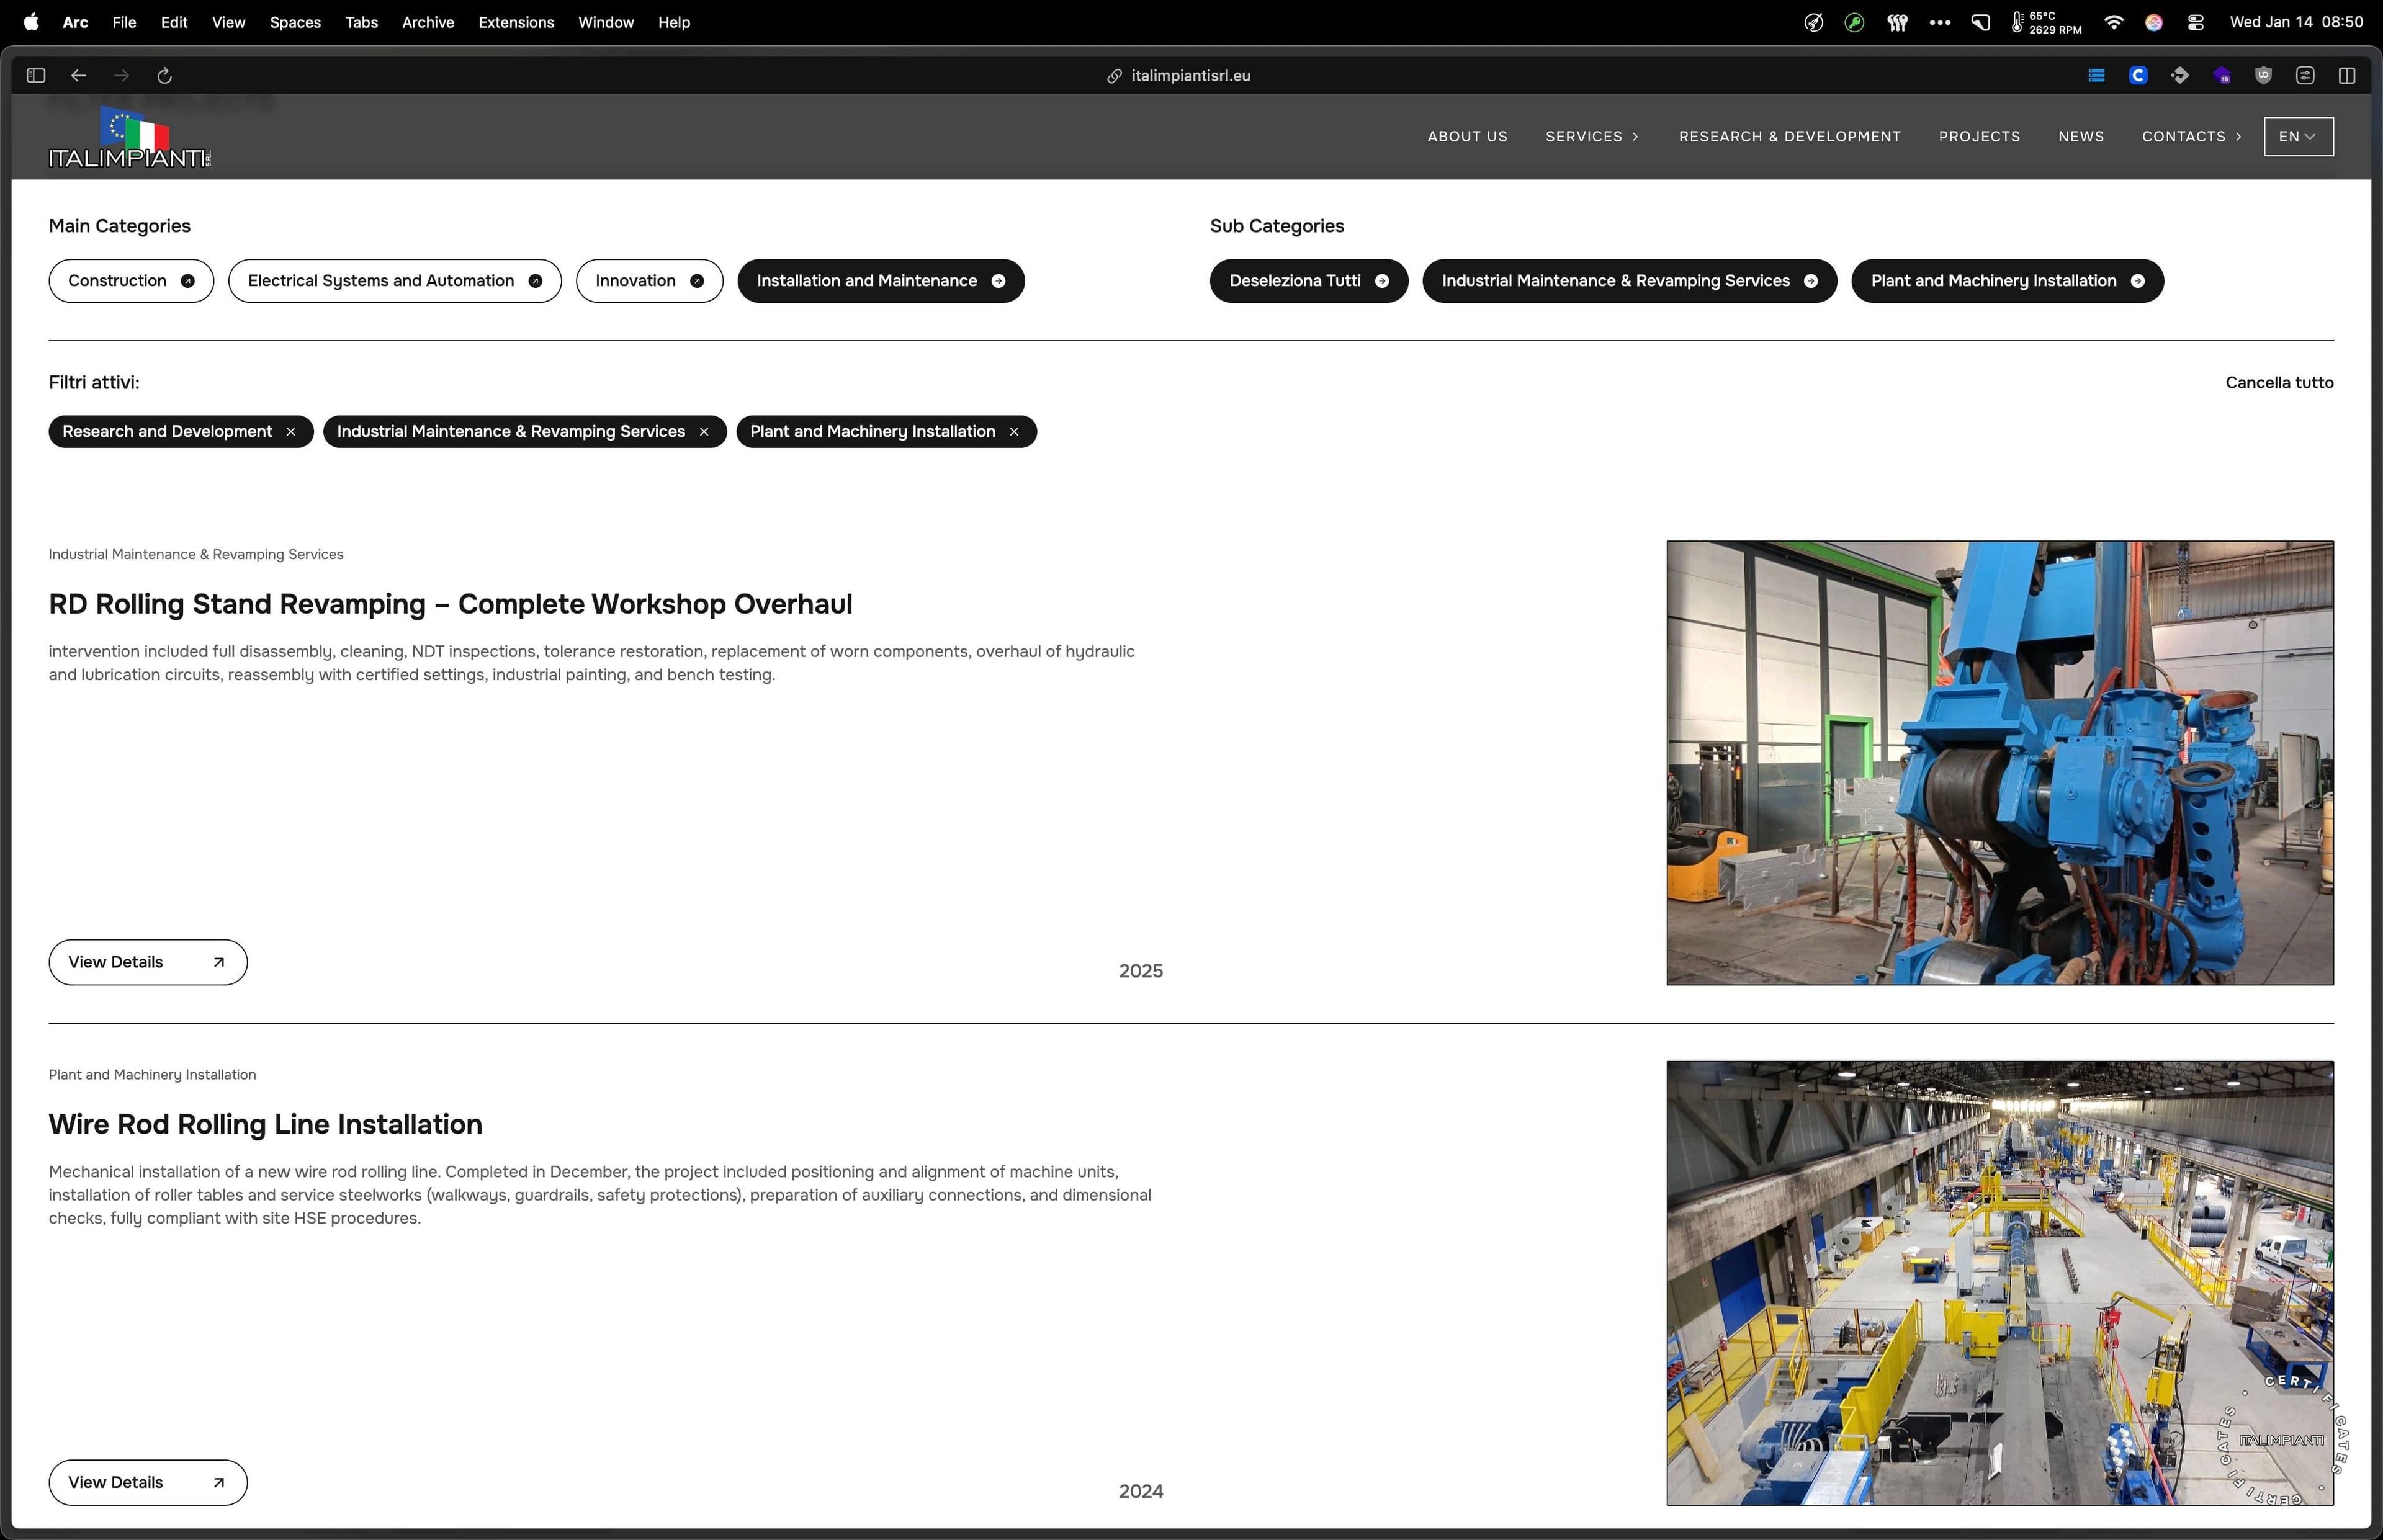Click the split view icon in toolbar
2383x1540 pixels.
pyautogui.click(x=2347, y=76)
